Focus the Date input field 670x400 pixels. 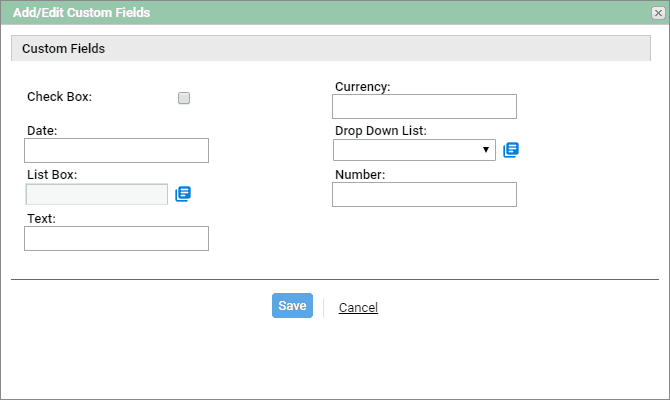point(116,150)
